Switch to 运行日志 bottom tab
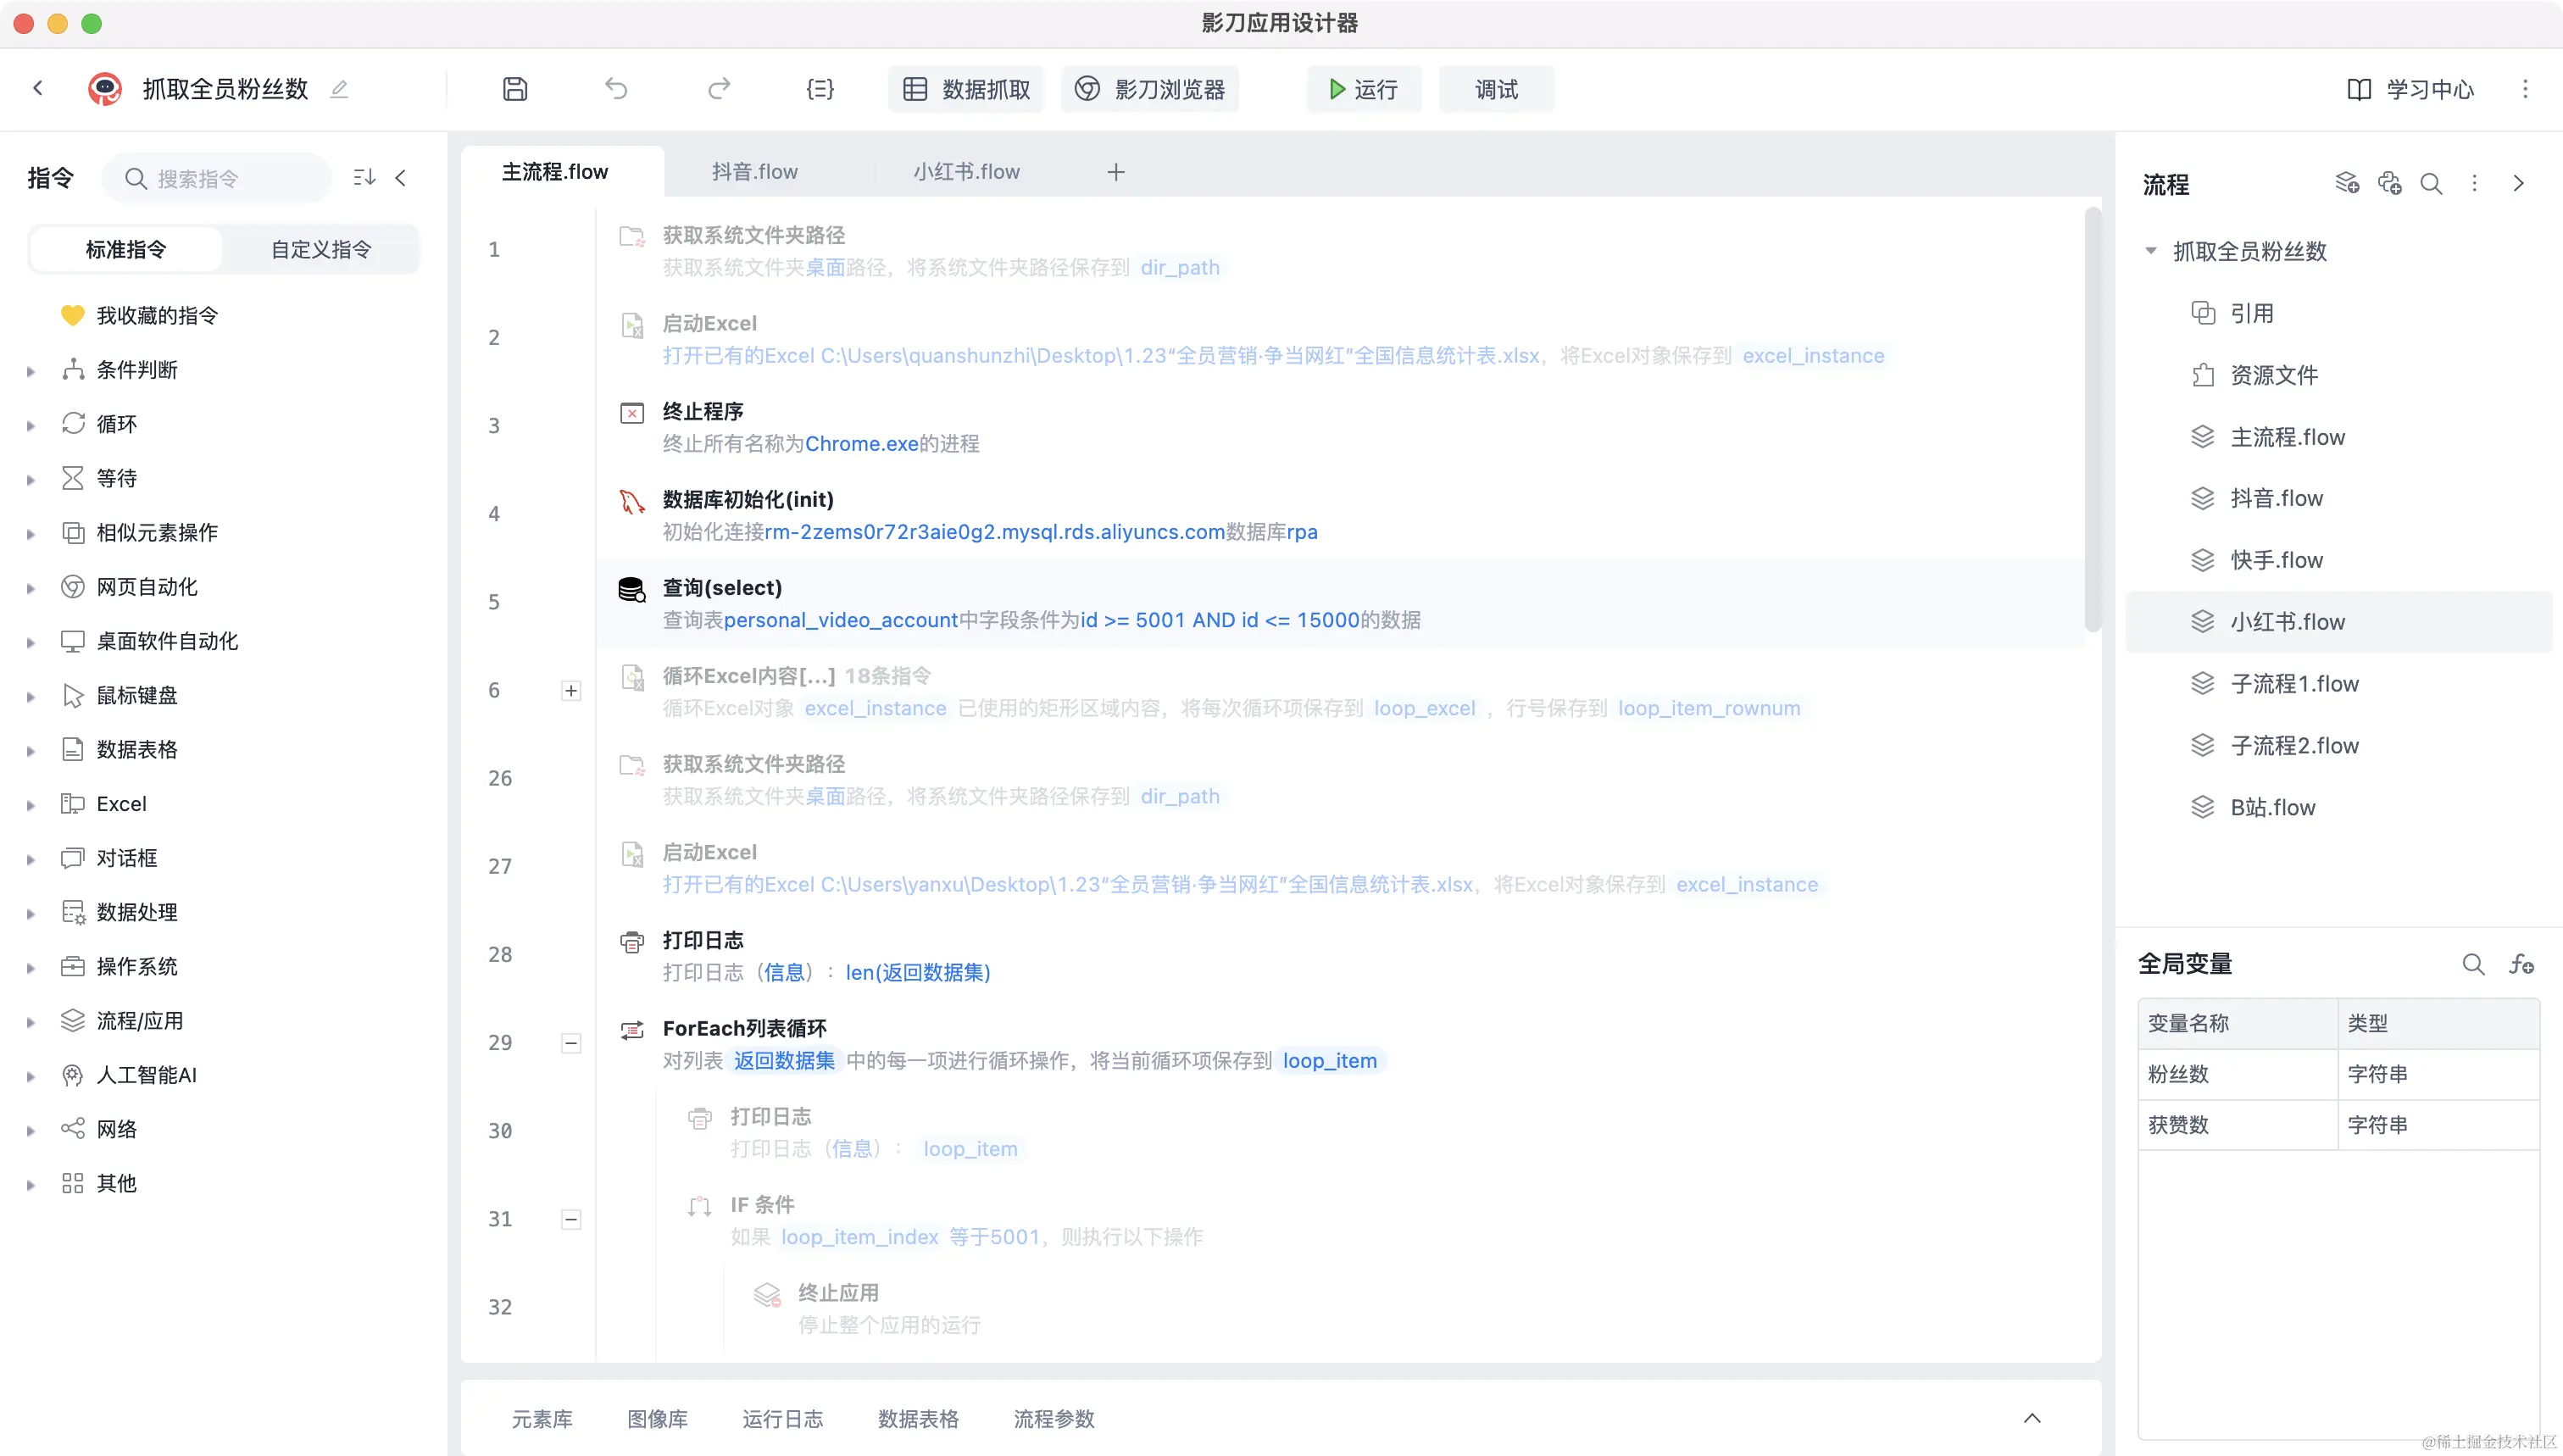The image size is (2563, 1456). coord(782,1419)
